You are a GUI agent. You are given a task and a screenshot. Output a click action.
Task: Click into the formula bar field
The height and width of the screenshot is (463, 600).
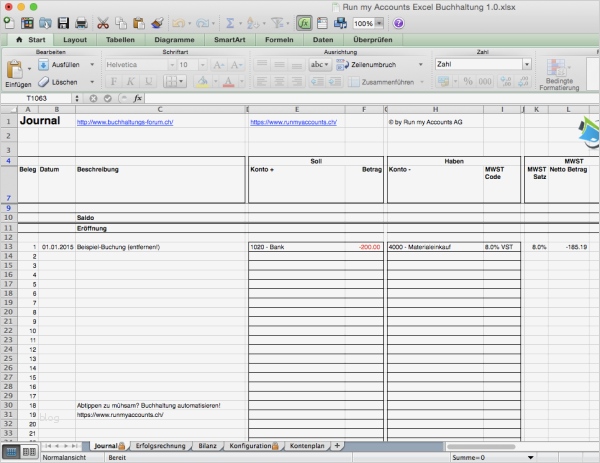371,98
